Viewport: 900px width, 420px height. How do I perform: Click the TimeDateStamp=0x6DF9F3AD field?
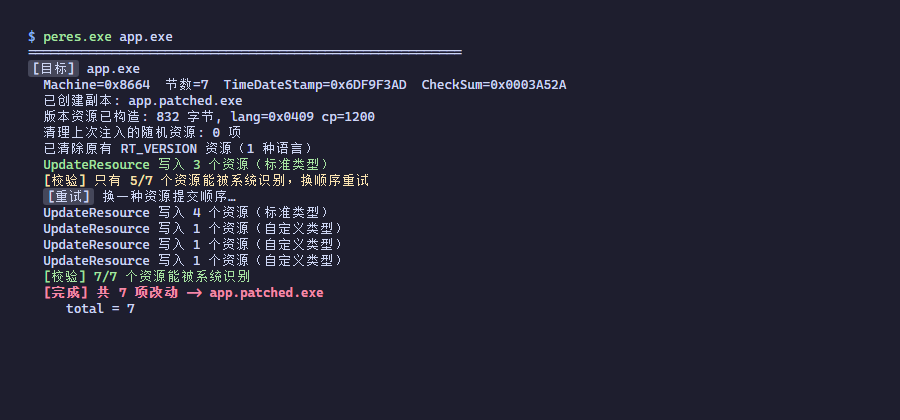(315, 85)
